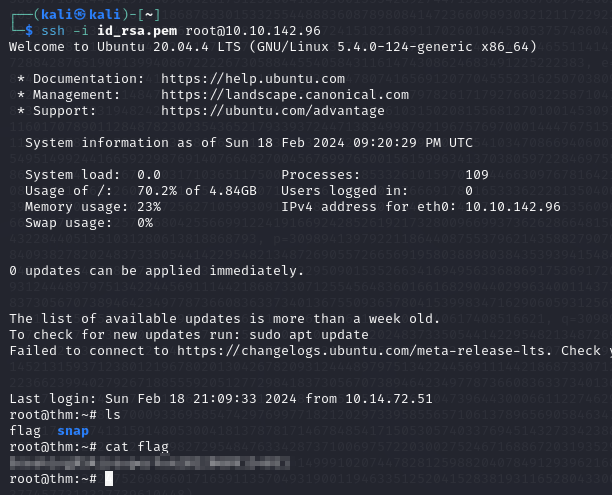Click the disk usage 70.2% of 4.84GB value
This screenshot has height=495, width=612.
click(197, 191)
